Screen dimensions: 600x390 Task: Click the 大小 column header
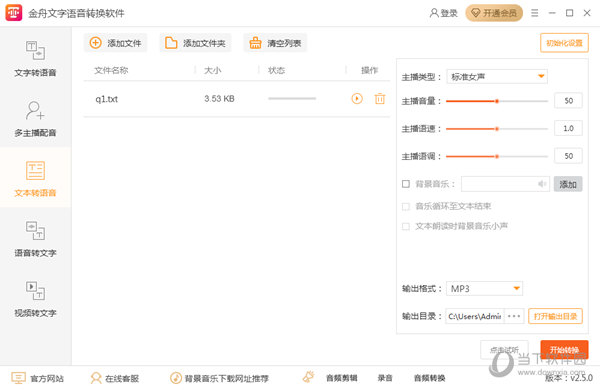[x=212, y=70]
